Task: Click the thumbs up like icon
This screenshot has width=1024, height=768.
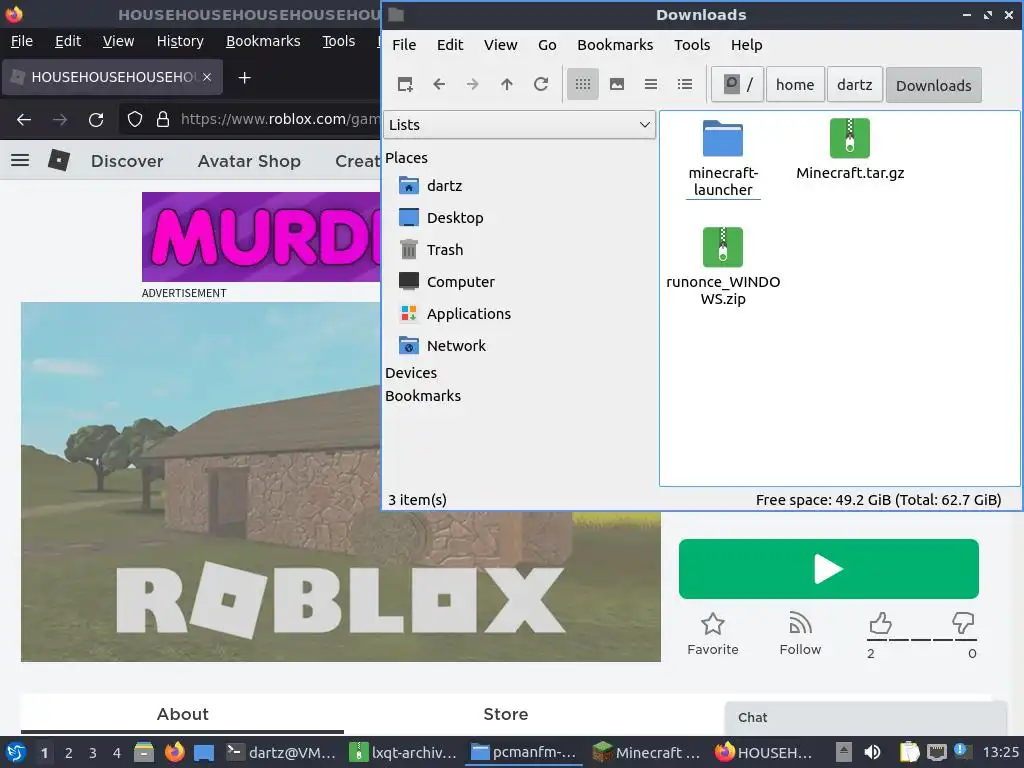Action: (x=880, y=624)
